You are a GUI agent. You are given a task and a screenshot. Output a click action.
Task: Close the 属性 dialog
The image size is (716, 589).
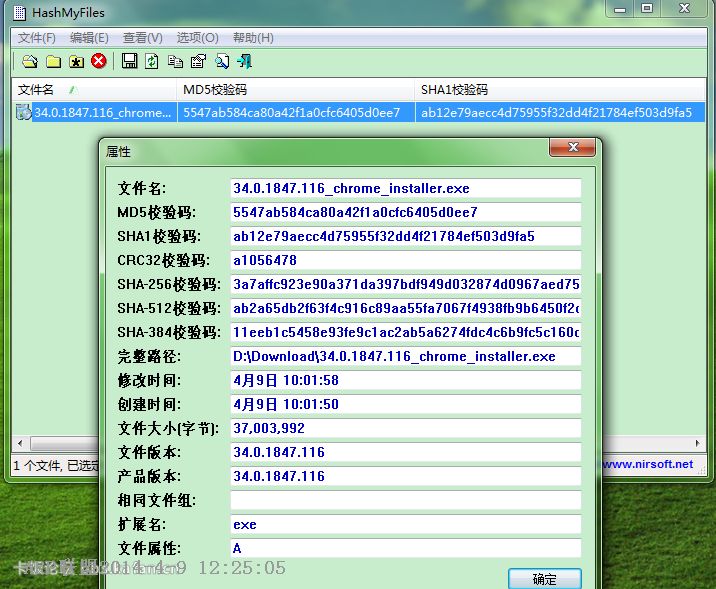pyautogui.click(x=573, y=147)
